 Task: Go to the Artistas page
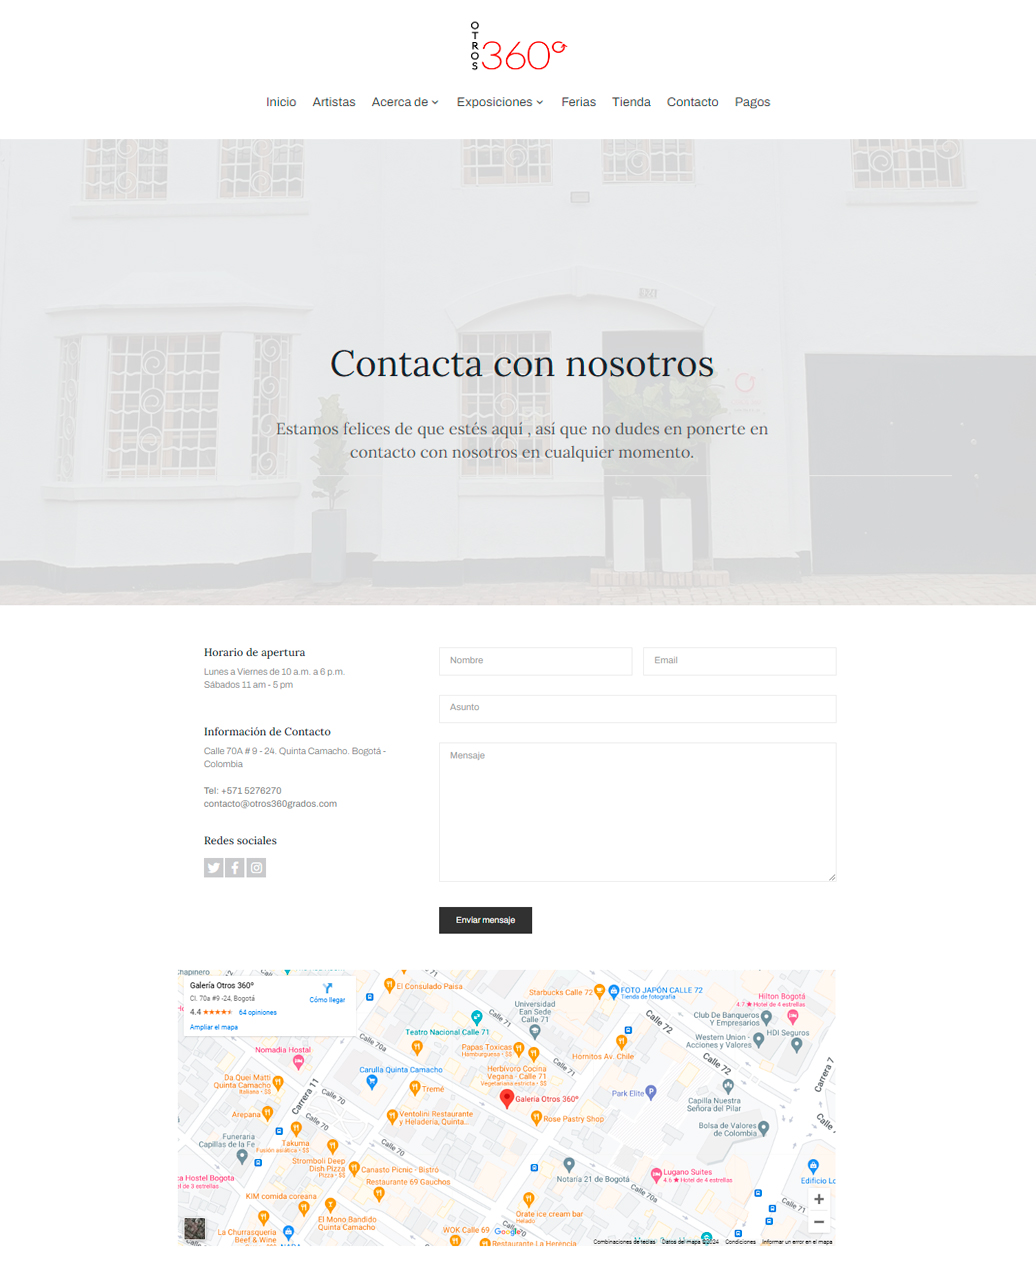click(x=334, y=102)
